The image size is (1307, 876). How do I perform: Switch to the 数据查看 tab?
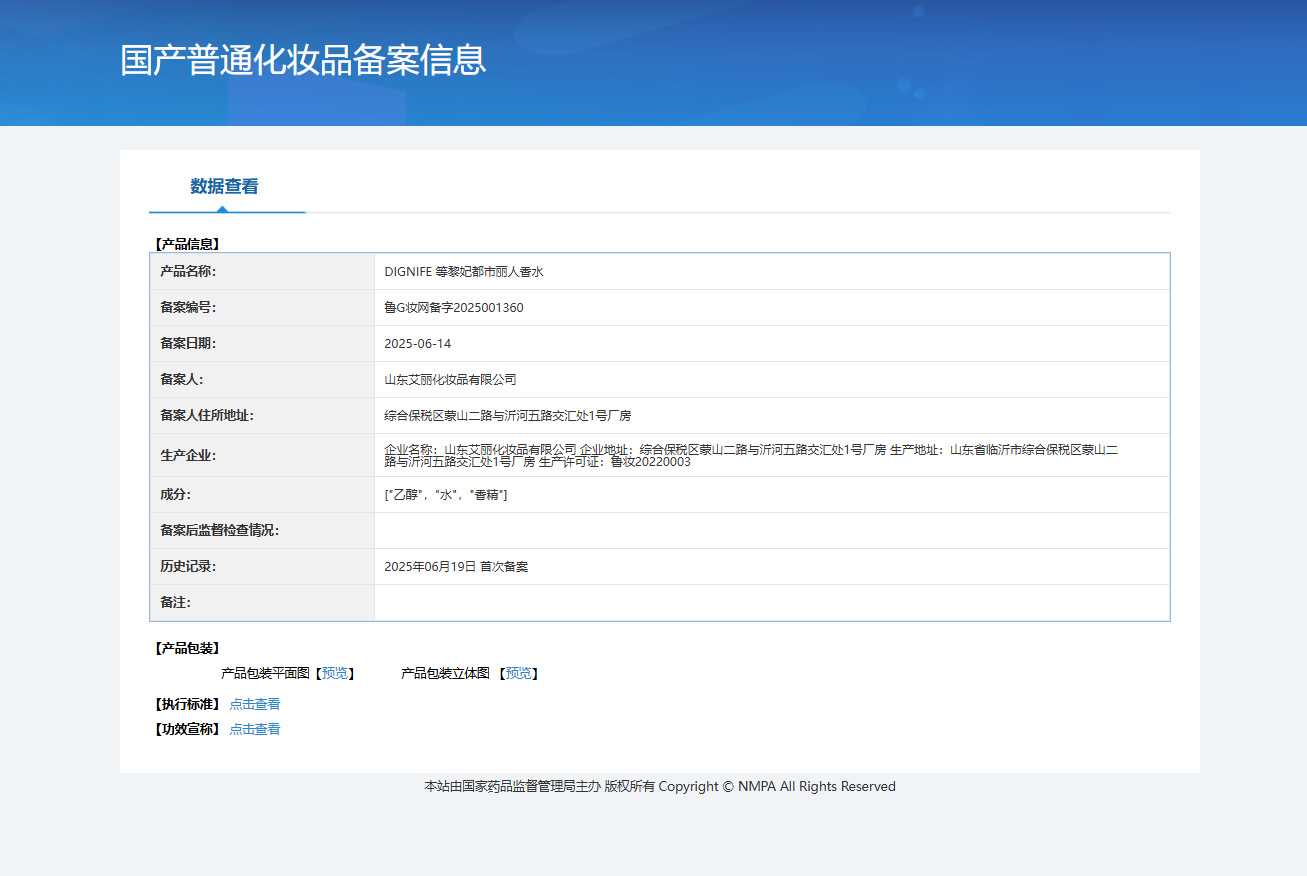click(224, 187)
